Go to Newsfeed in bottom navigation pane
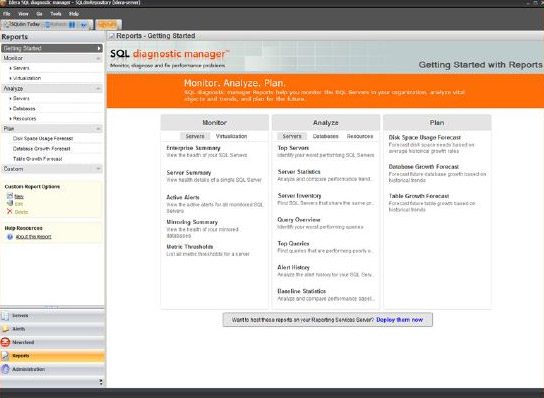This screenshot has width=544, height=398. pos(52,342)
